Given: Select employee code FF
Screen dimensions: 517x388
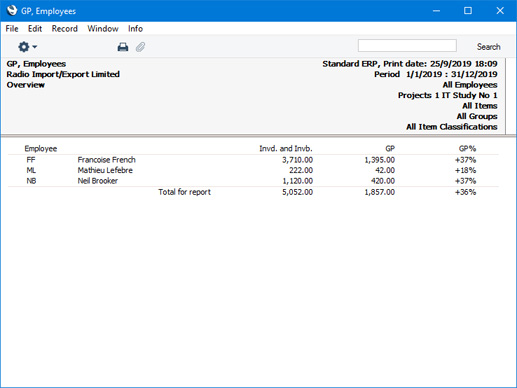Looking at the screenshot, I should (x=31, y=160).
